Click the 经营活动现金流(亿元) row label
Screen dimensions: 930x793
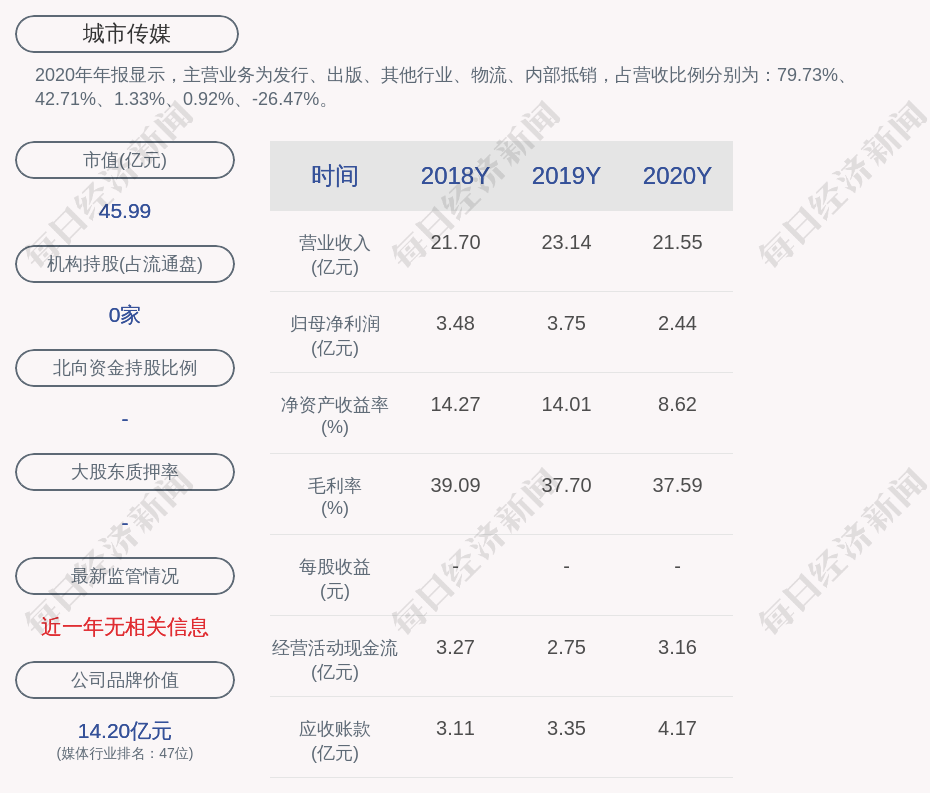point(335,660)
